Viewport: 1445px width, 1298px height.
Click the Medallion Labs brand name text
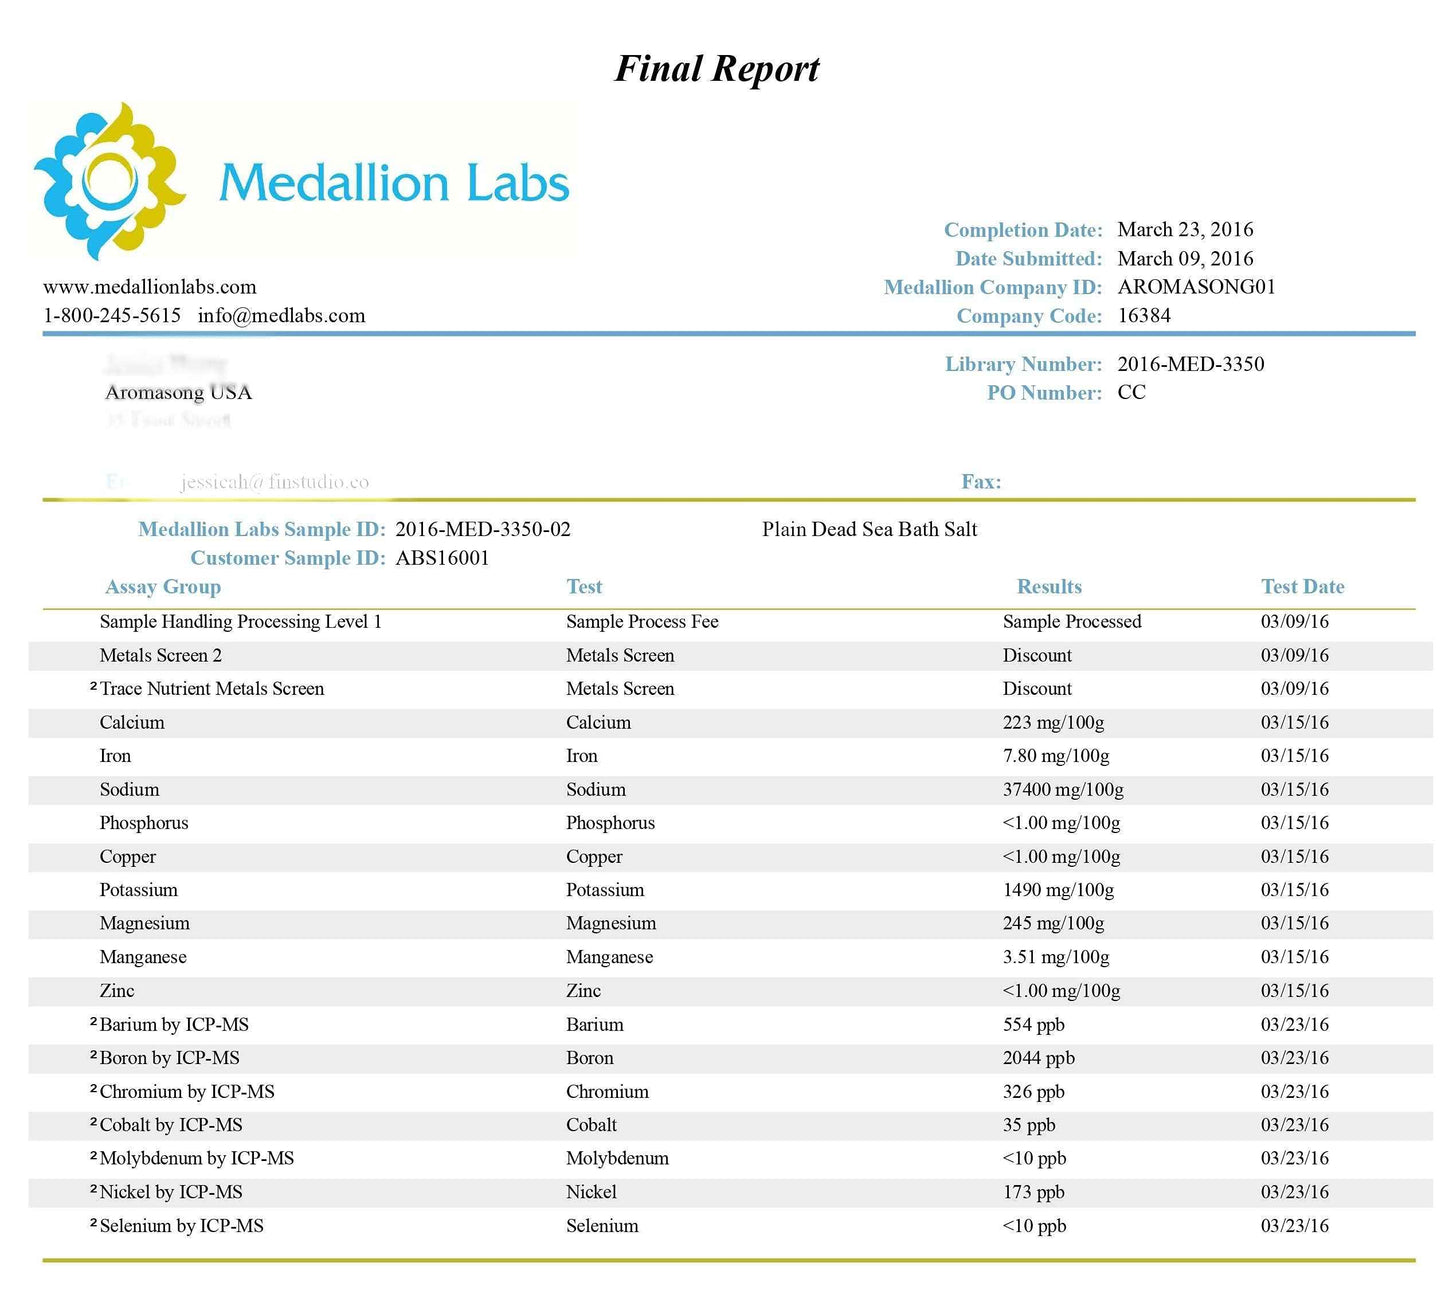click(394, 183)
